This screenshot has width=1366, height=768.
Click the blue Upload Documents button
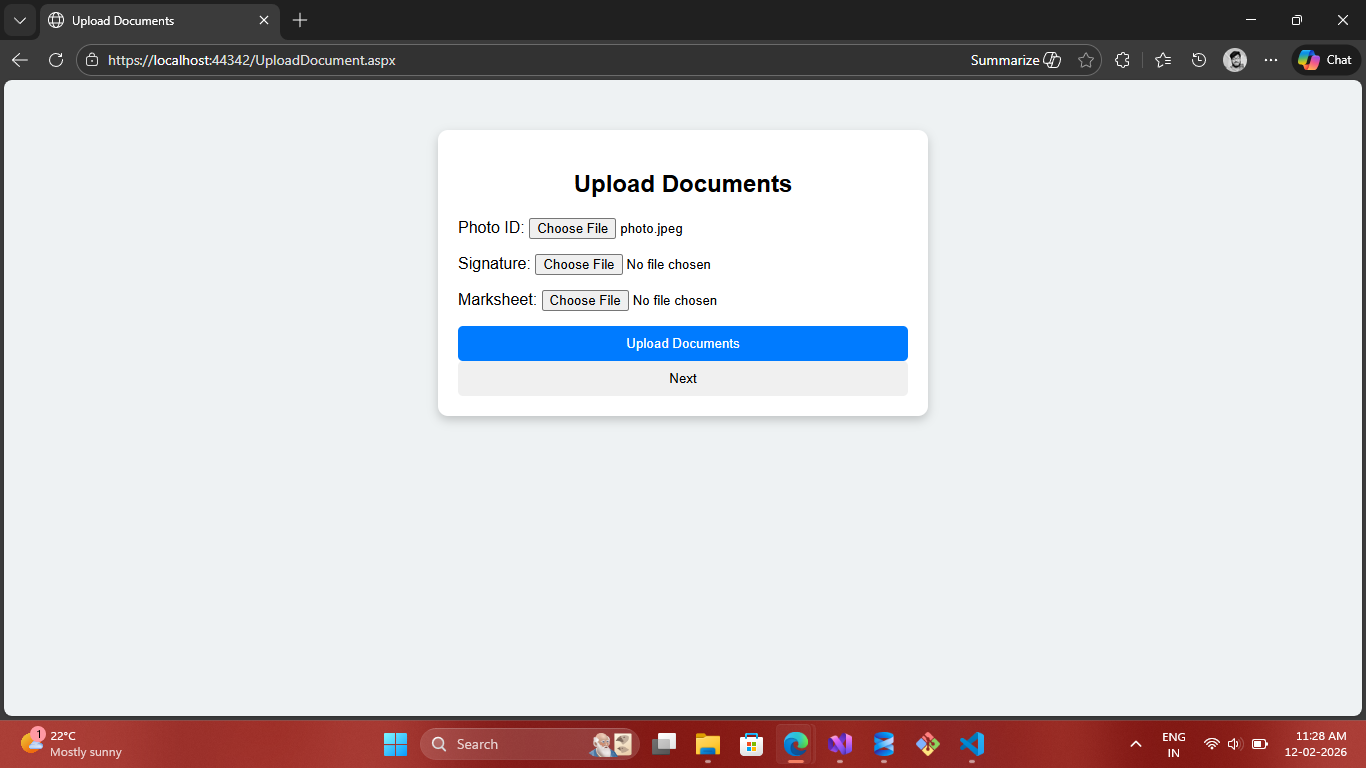click(683, 343)
